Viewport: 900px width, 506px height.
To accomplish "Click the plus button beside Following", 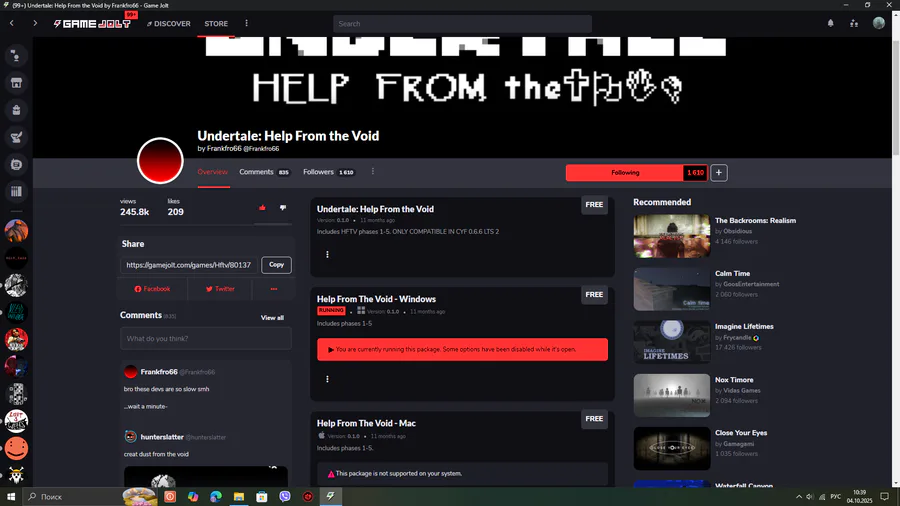I will (x=719, y=173).
